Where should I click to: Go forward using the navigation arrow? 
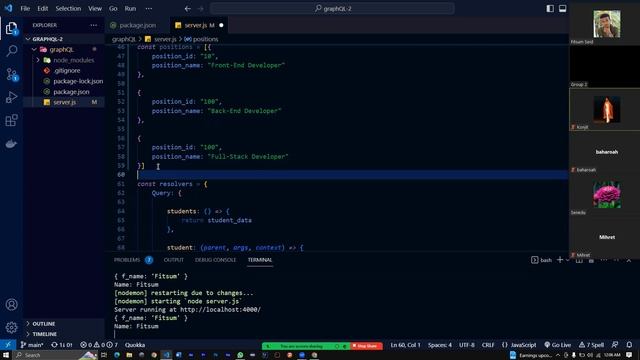200,9
